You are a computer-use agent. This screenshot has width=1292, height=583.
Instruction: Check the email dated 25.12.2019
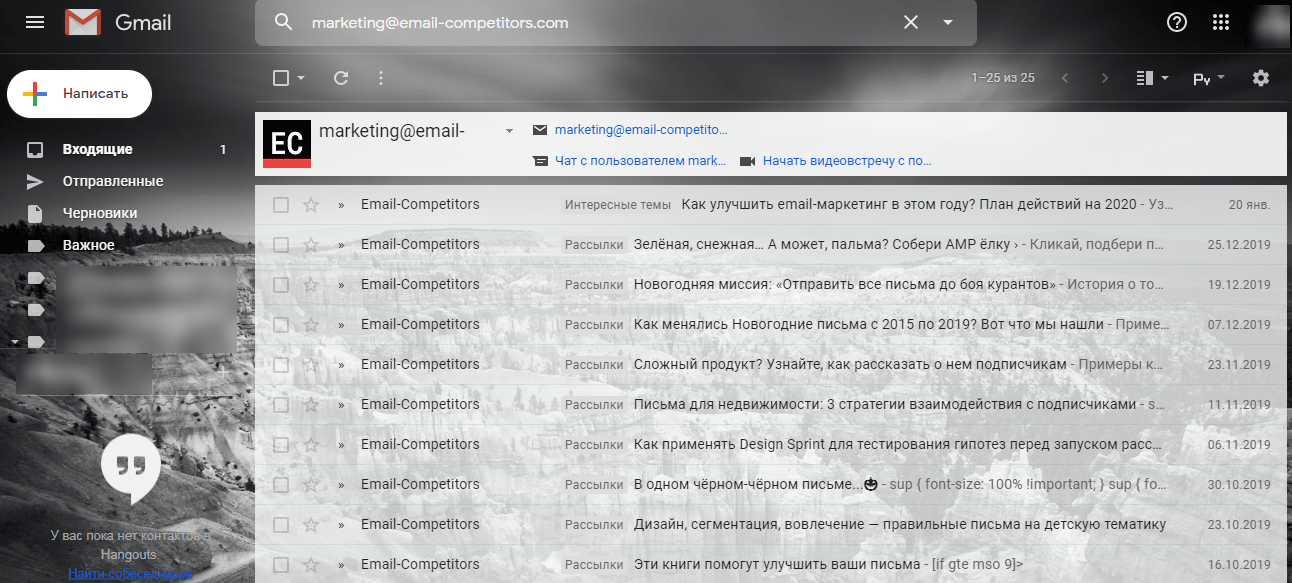(x=281, y=245)
